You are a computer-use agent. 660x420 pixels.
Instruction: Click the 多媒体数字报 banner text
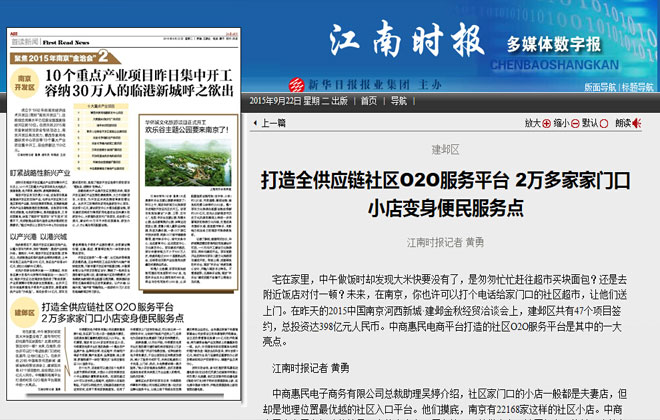pyautogui.click(x=554, y=45)
